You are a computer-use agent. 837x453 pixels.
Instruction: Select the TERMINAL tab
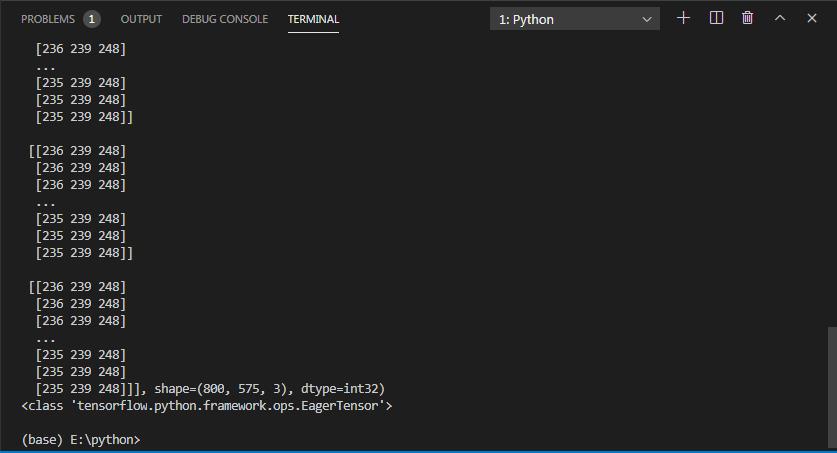313,19
